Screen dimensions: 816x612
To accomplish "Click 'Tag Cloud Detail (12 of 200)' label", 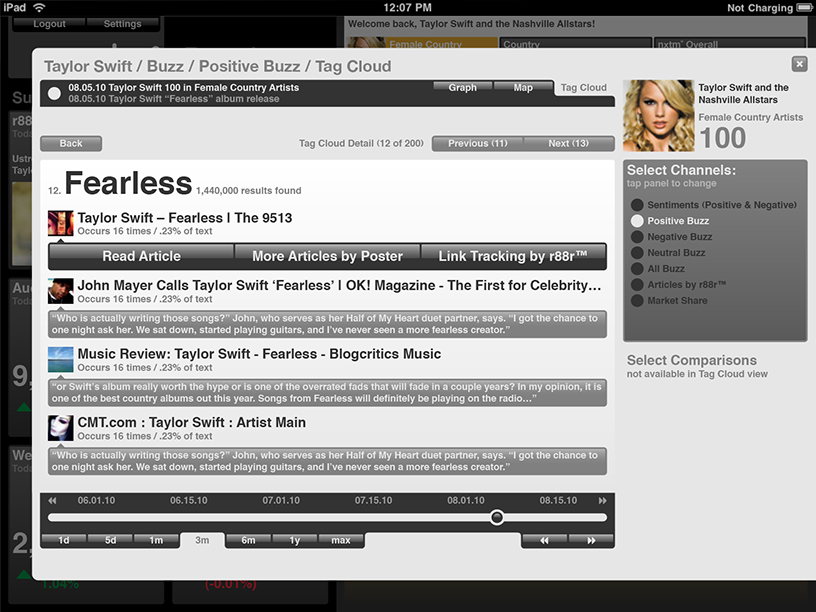I will pyautogui.click(x=361, y=143).
